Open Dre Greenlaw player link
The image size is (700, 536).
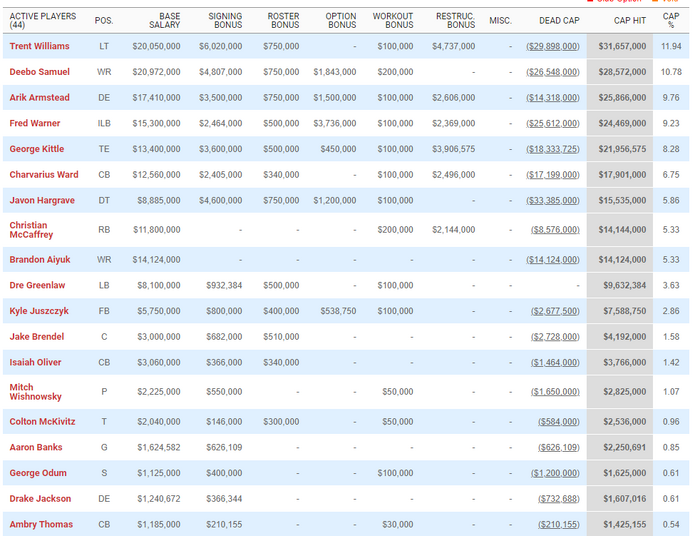[x=37, y=285]
